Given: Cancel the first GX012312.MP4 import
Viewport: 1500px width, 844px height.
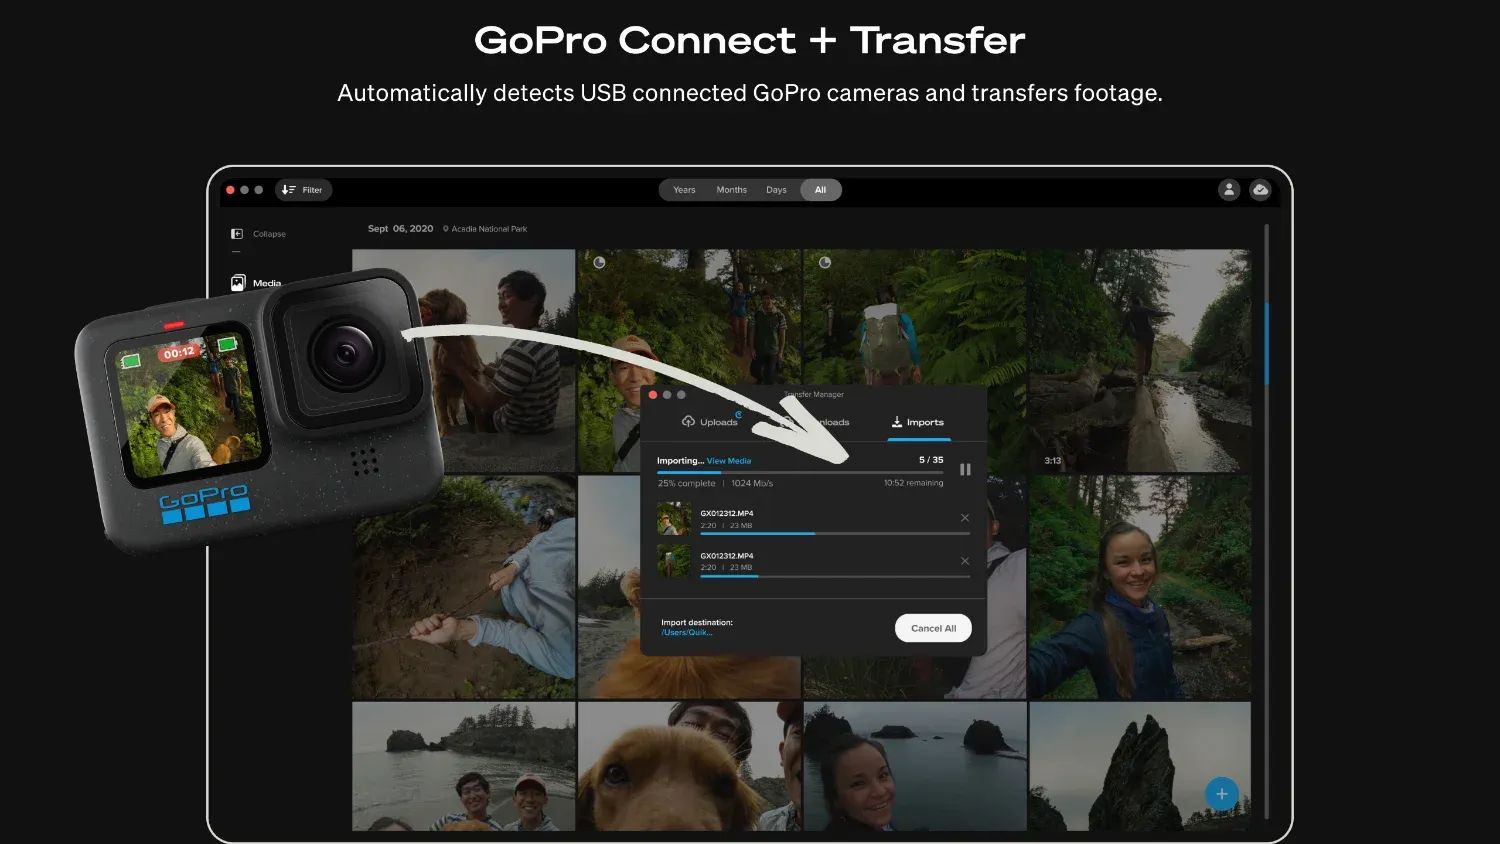Looking at the screenshot, I should (964, 518).
